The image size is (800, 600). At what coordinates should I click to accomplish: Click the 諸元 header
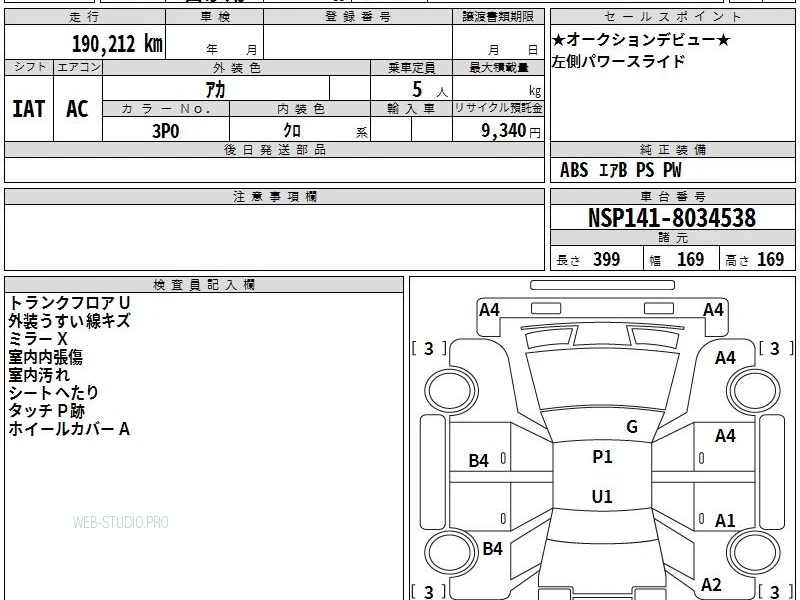point(672,238)
